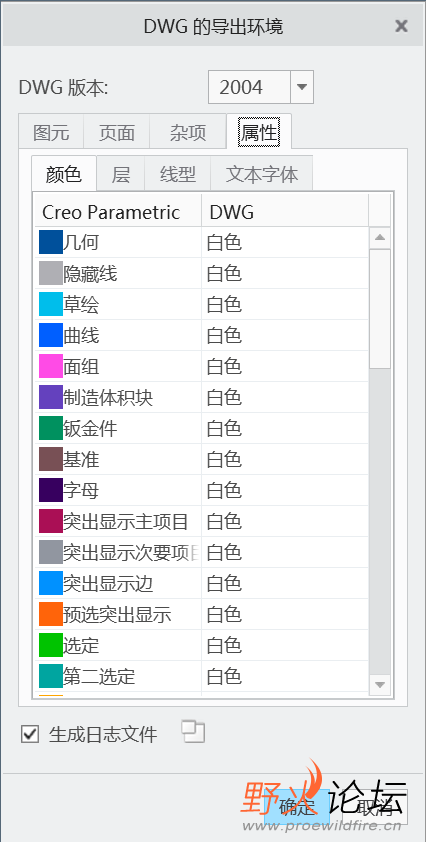The width and height of the screenshot is (426, 842).
Task: Toggle the 生成日志文件 checkbox
Action: coord(30,734)
